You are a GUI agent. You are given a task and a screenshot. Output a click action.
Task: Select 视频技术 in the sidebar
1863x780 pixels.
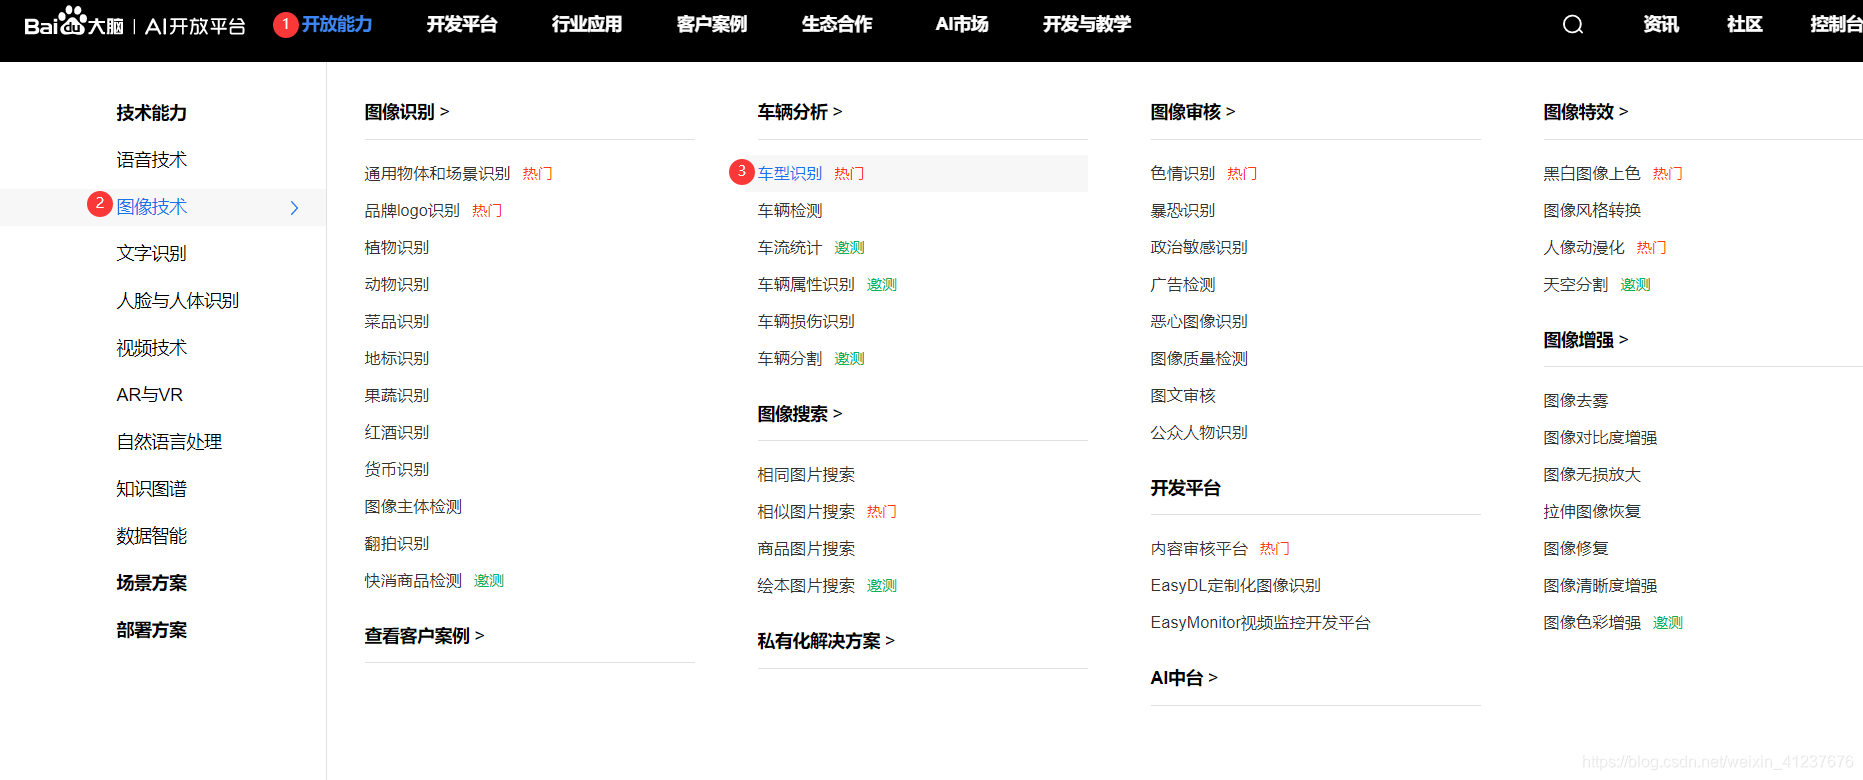point(152,348)
